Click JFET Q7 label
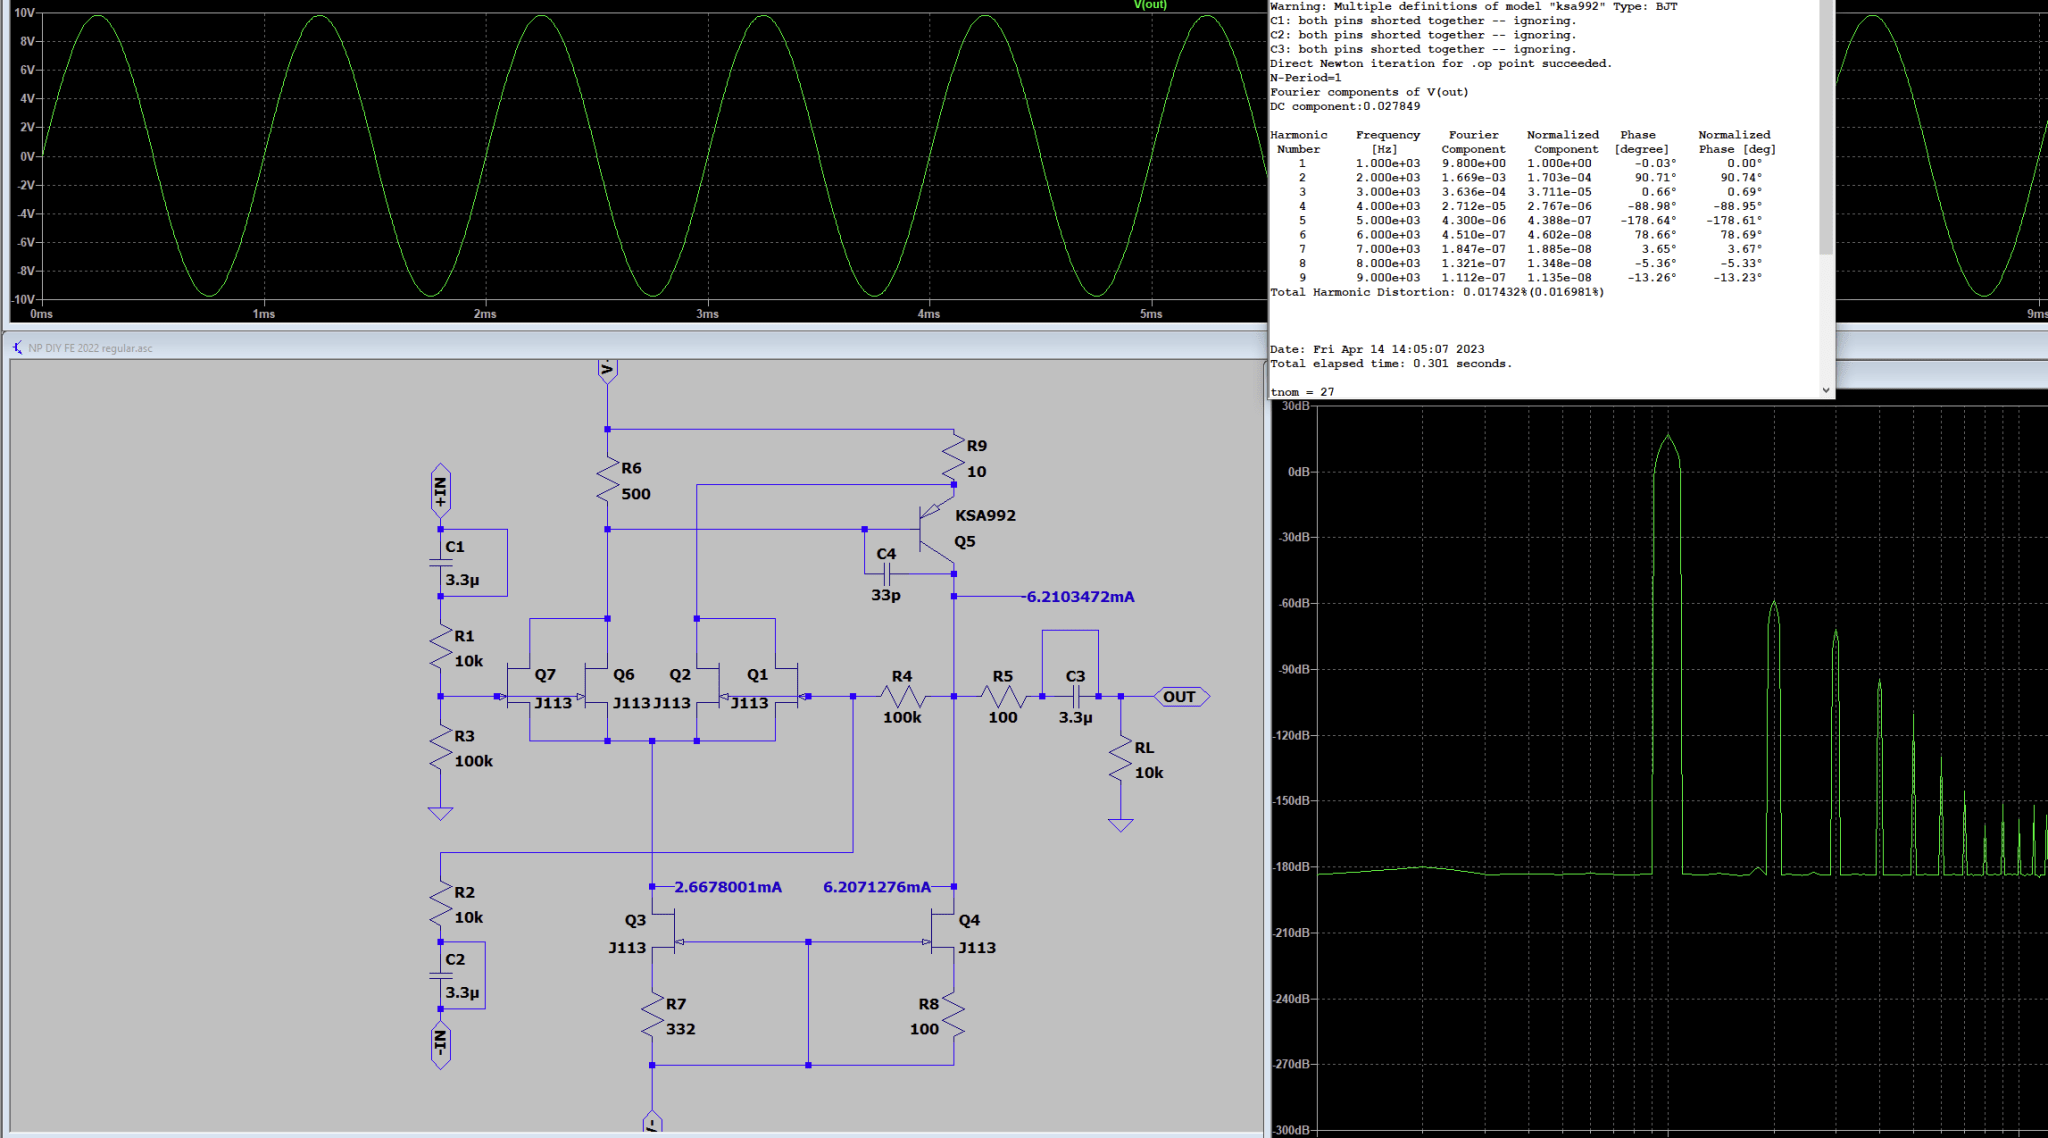 545,675
